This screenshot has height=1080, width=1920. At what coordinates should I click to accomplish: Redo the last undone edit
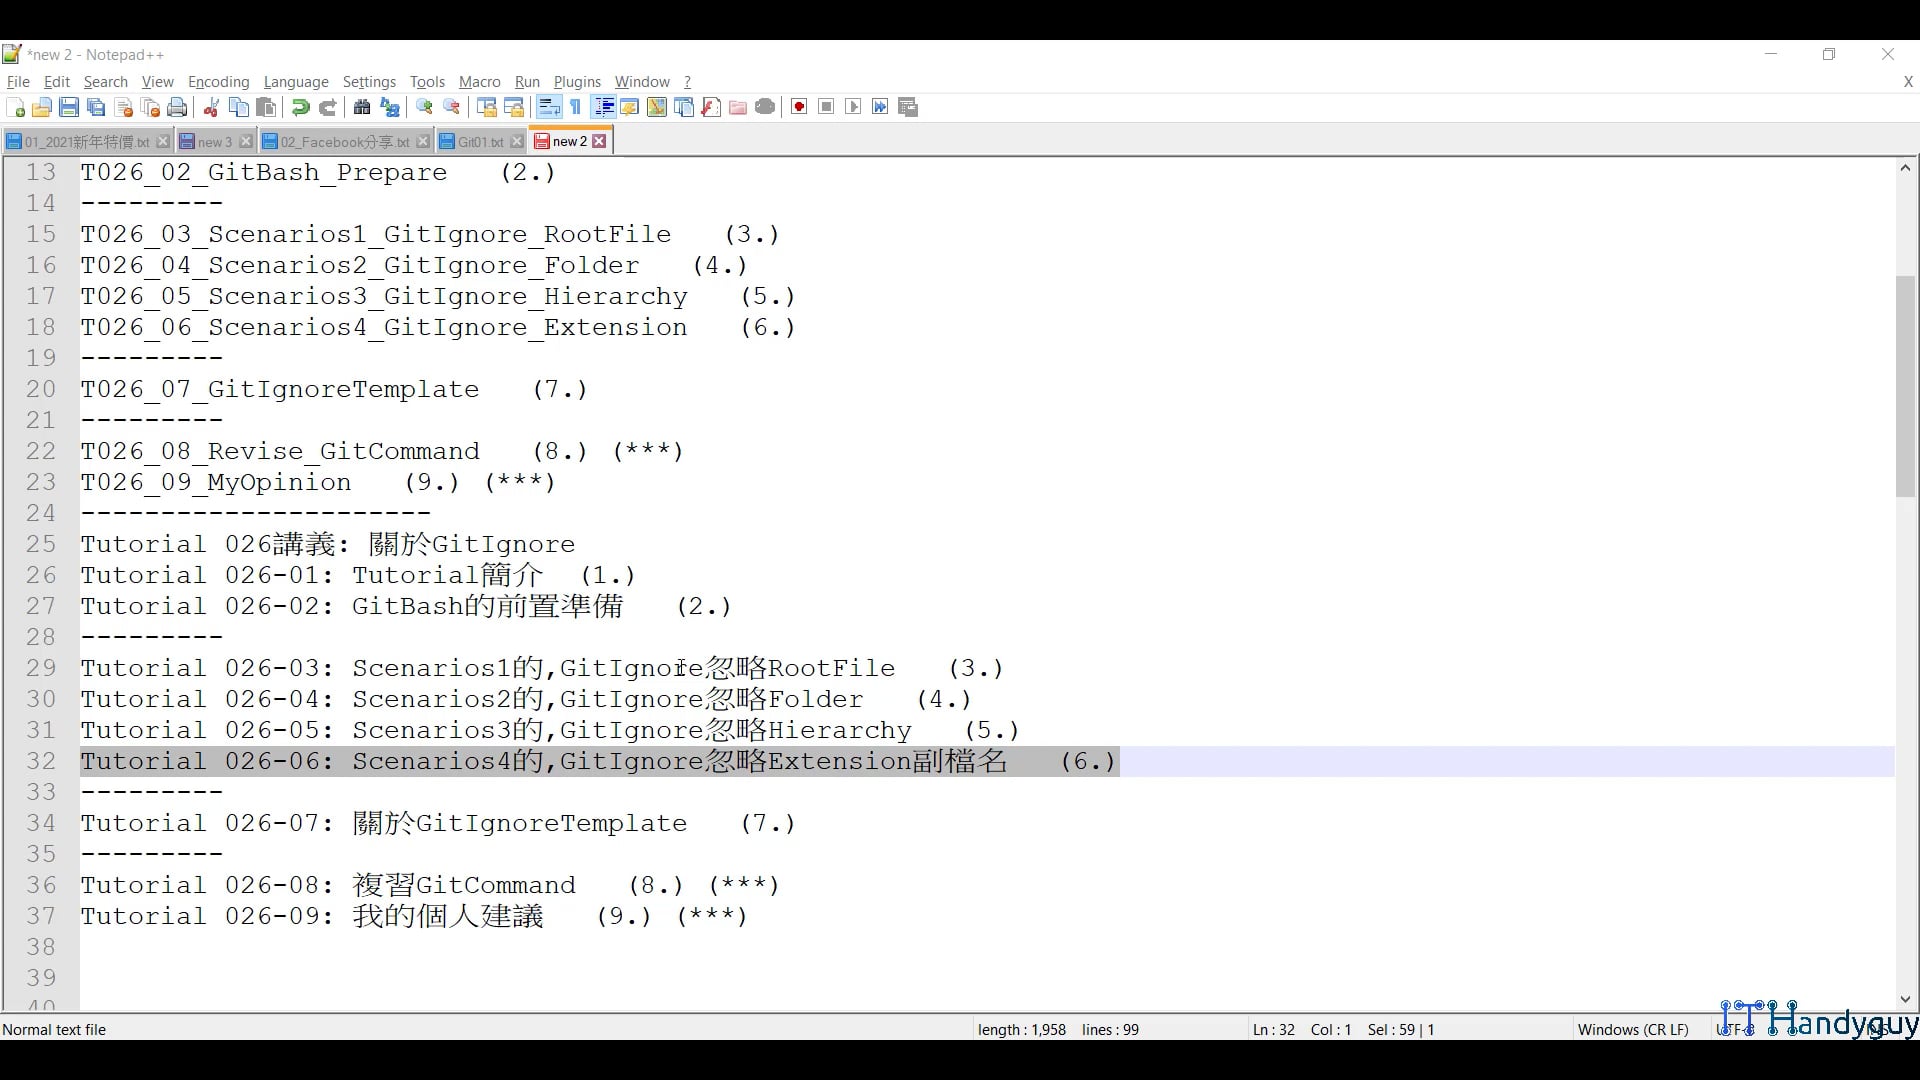pyautogui.click(x=328, y=107)
